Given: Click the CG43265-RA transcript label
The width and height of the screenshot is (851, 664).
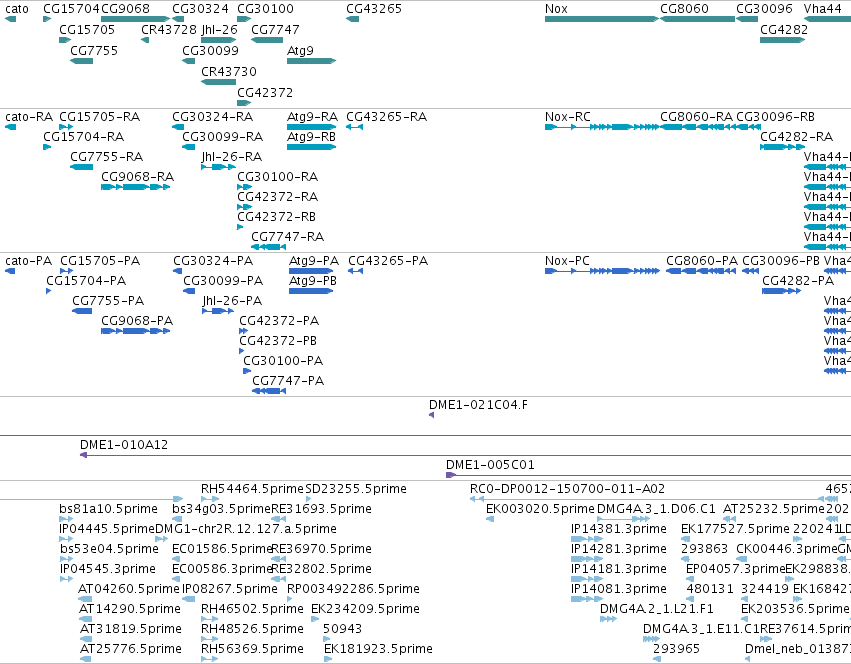Looking at the screenshot, I should click(386, 117).
